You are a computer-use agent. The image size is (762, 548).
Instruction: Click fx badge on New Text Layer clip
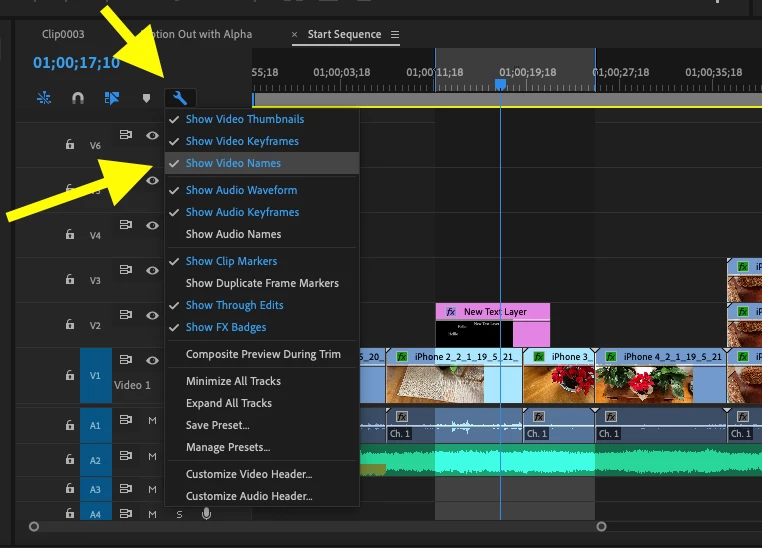[x=451, y=312]
